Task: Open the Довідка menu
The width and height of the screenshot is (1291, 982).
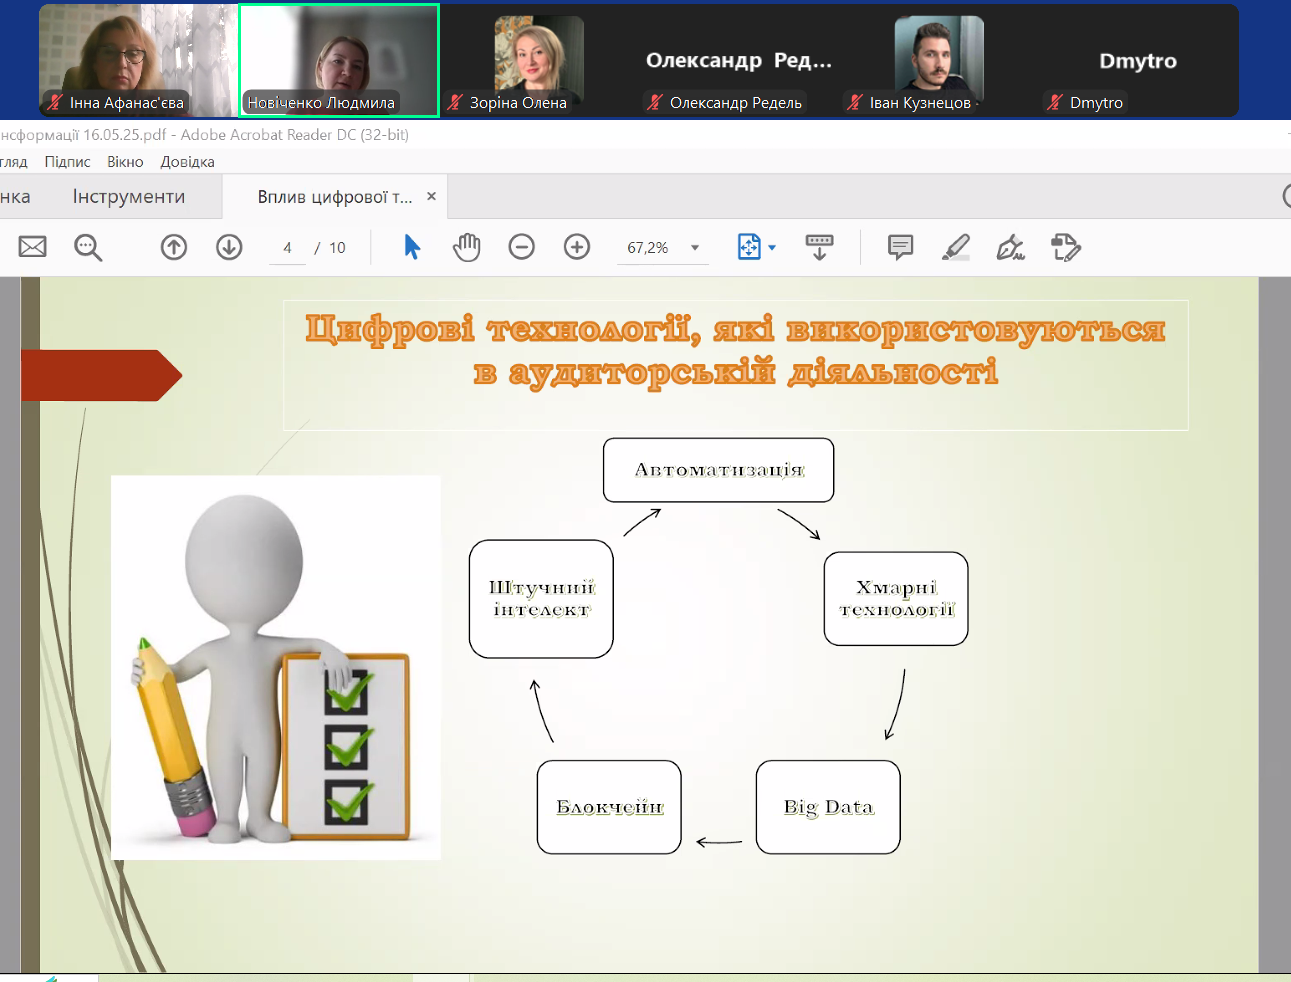Action: [x=187, y=162]
